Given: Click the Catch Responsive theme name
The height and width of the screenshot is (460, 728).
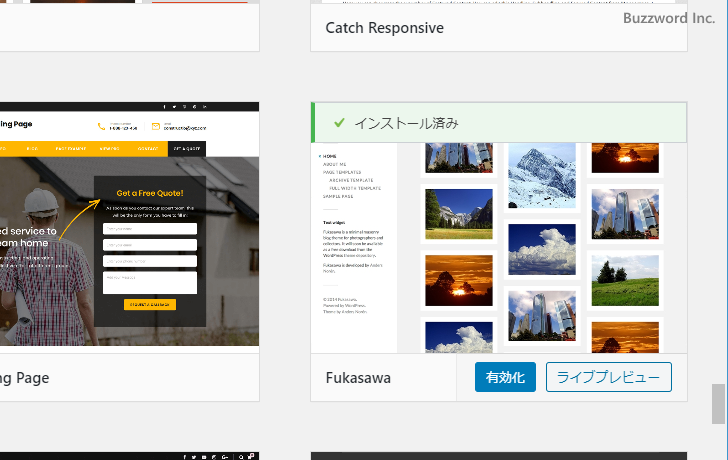Looking at the screenshot, I should [384, 27].
